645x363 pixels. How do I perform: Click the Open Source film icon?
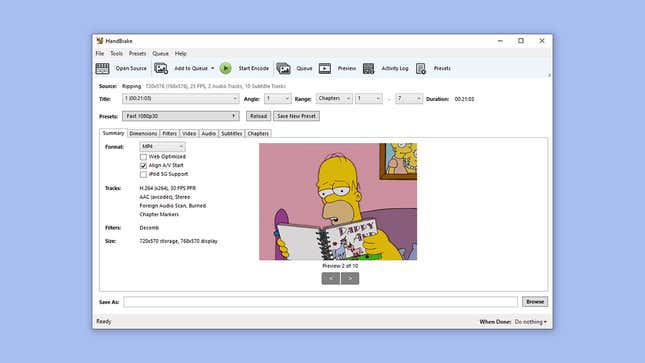coord(102,68)
